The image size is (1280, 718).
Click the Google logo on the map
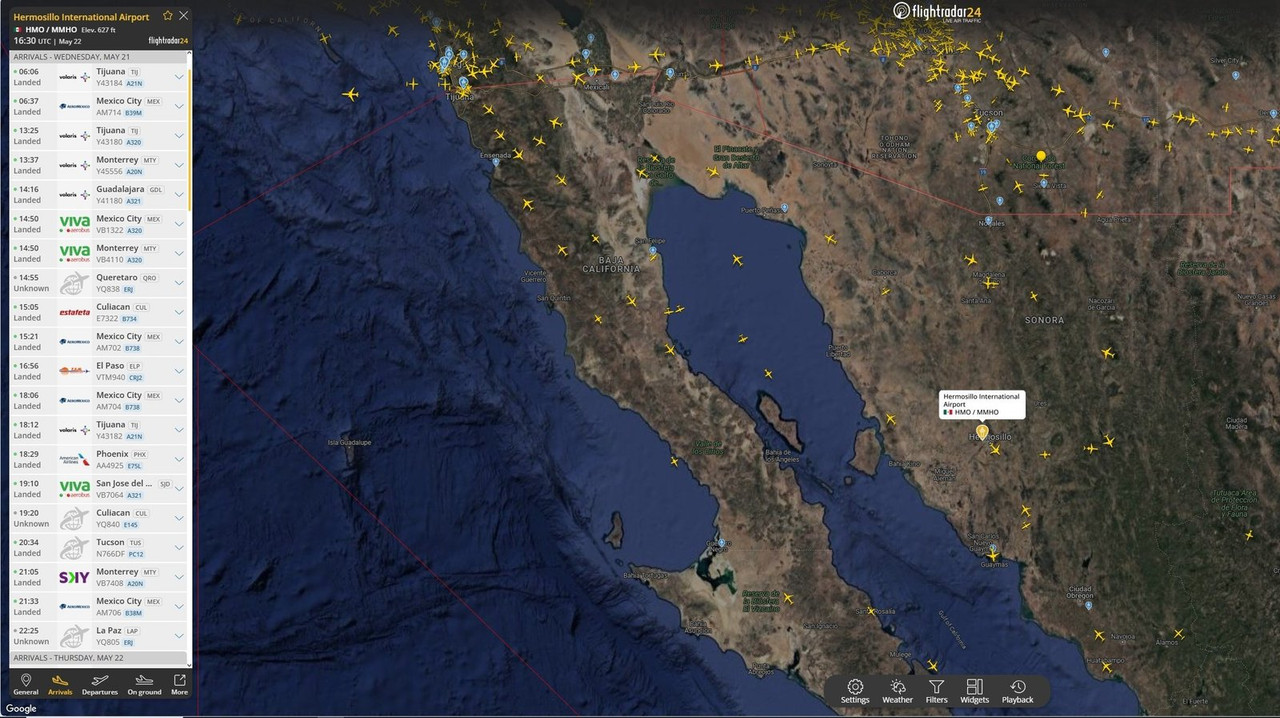coord(21,709)
